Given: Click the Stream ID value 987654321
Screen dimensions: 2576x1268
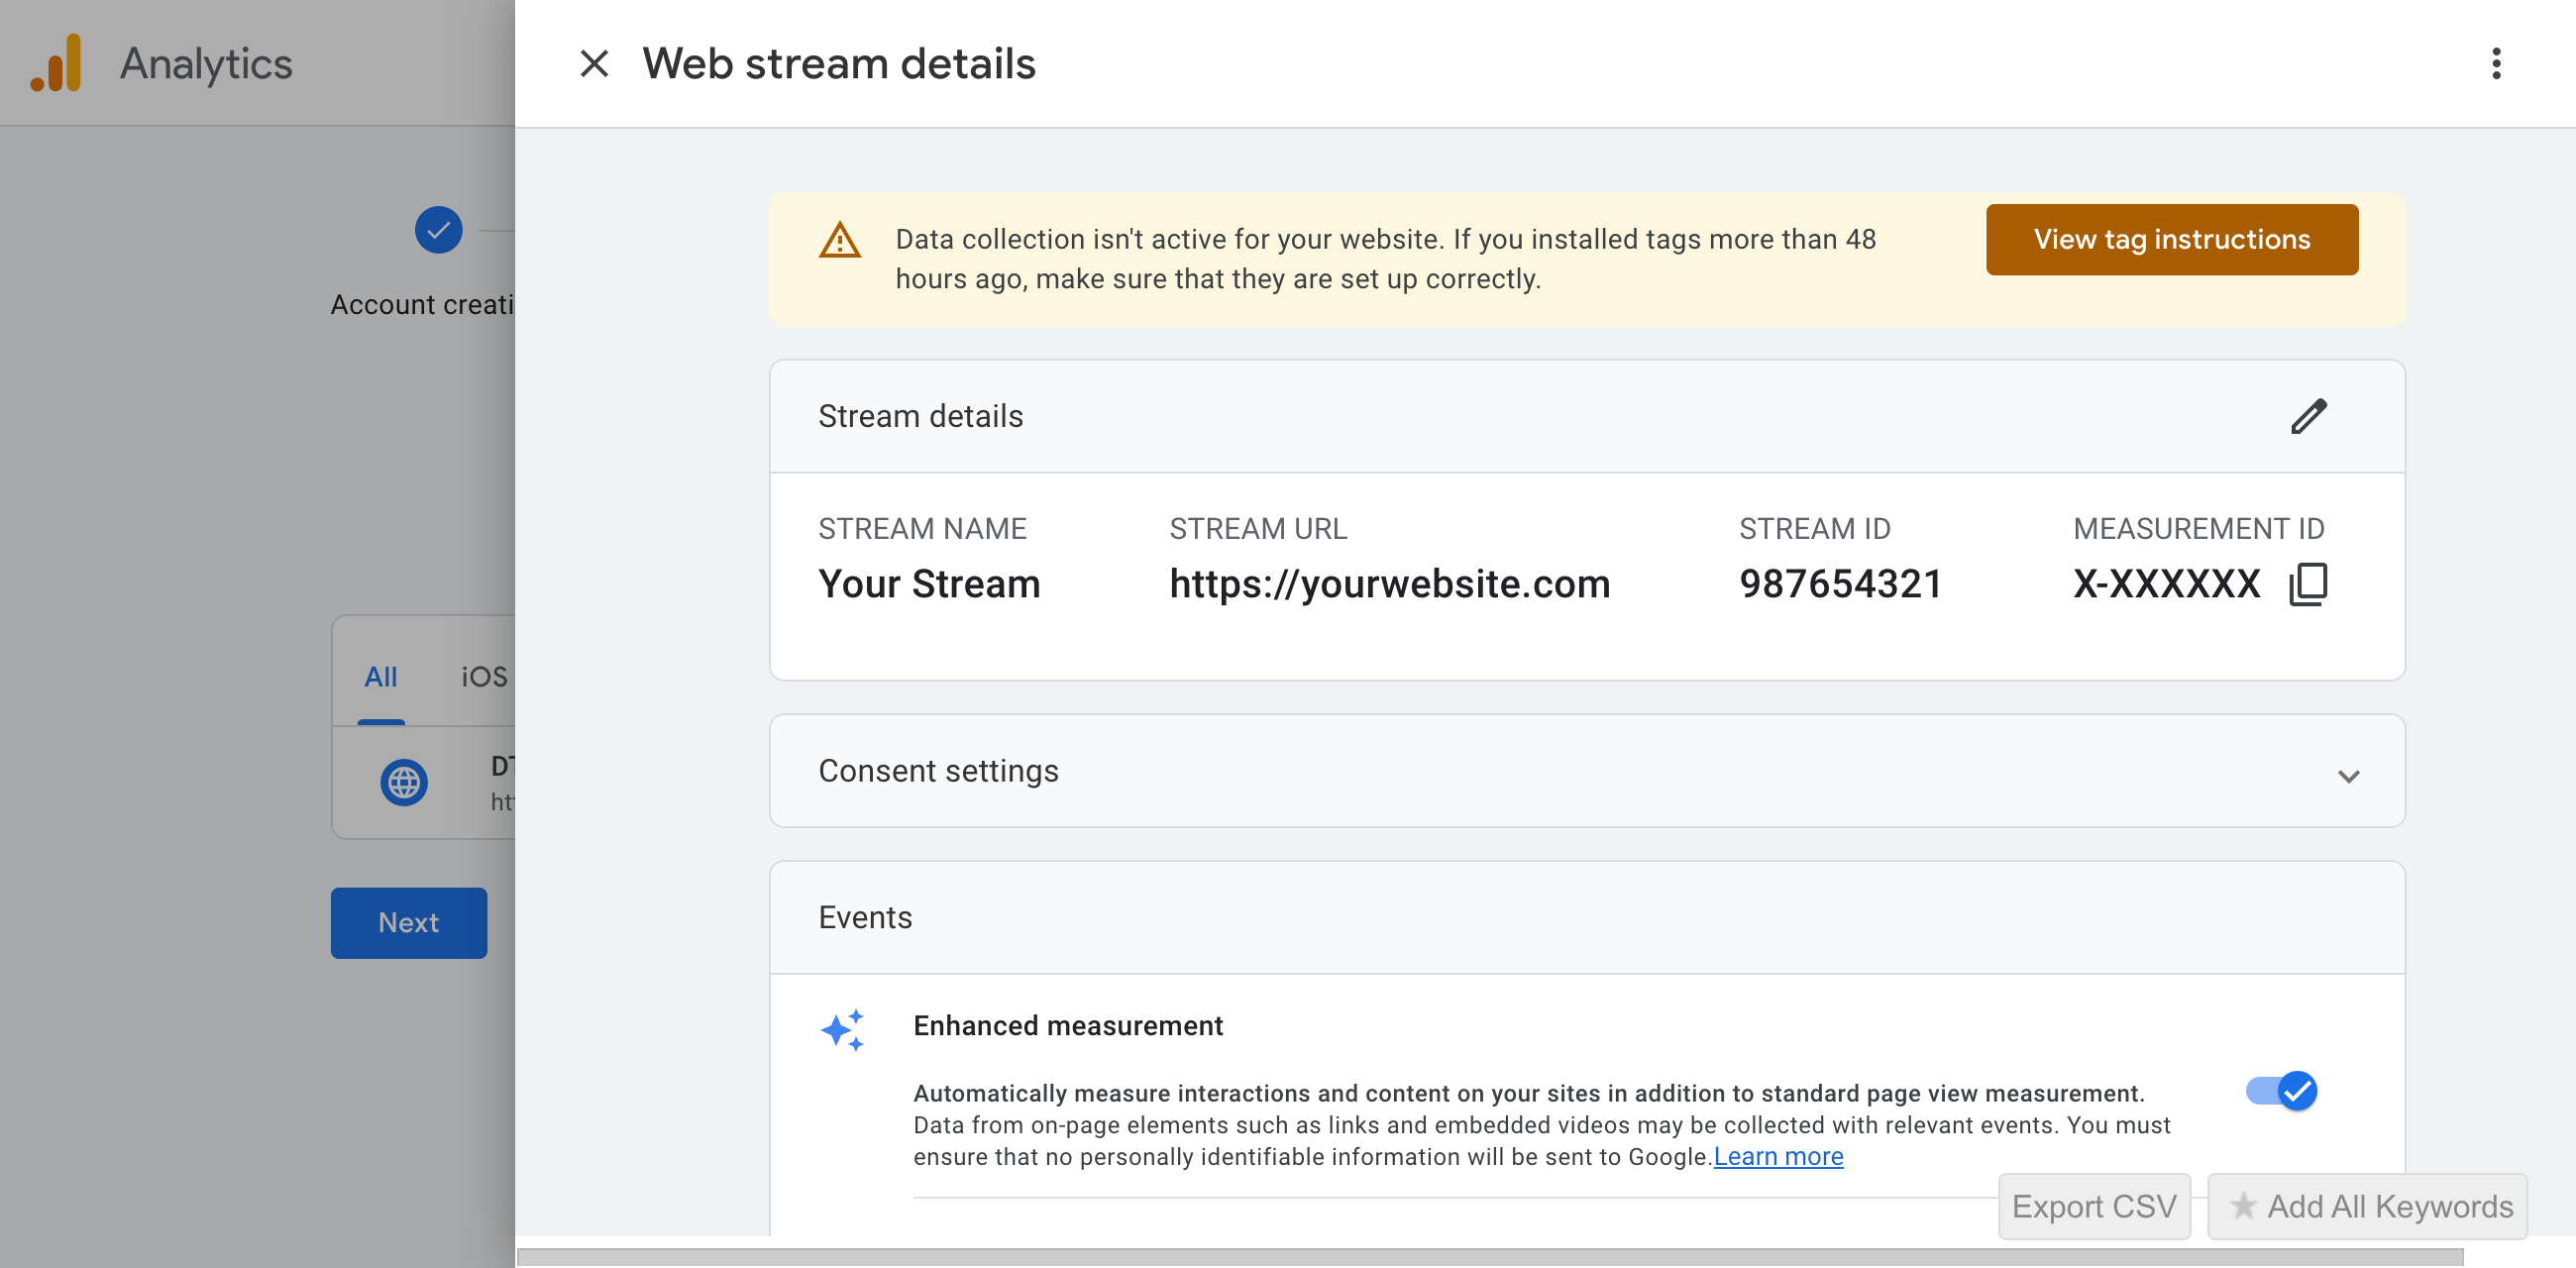Looking at the screenshot, I should point(1841,584).
